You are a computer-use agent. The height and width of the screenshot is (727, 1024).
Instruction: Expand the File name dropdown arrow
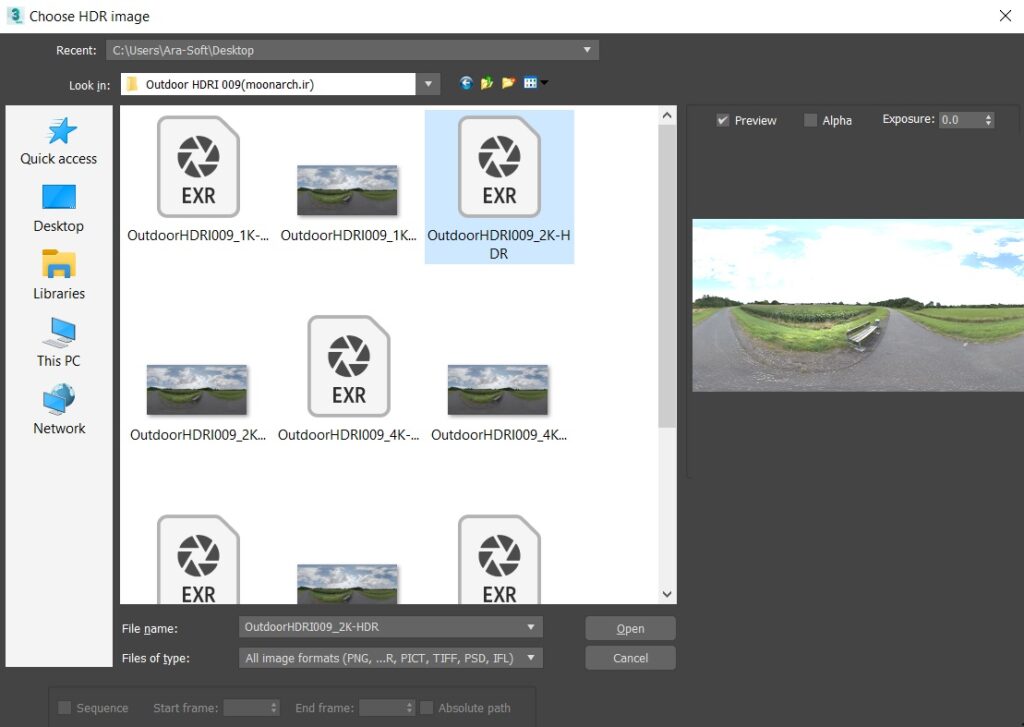click(531, 627)
